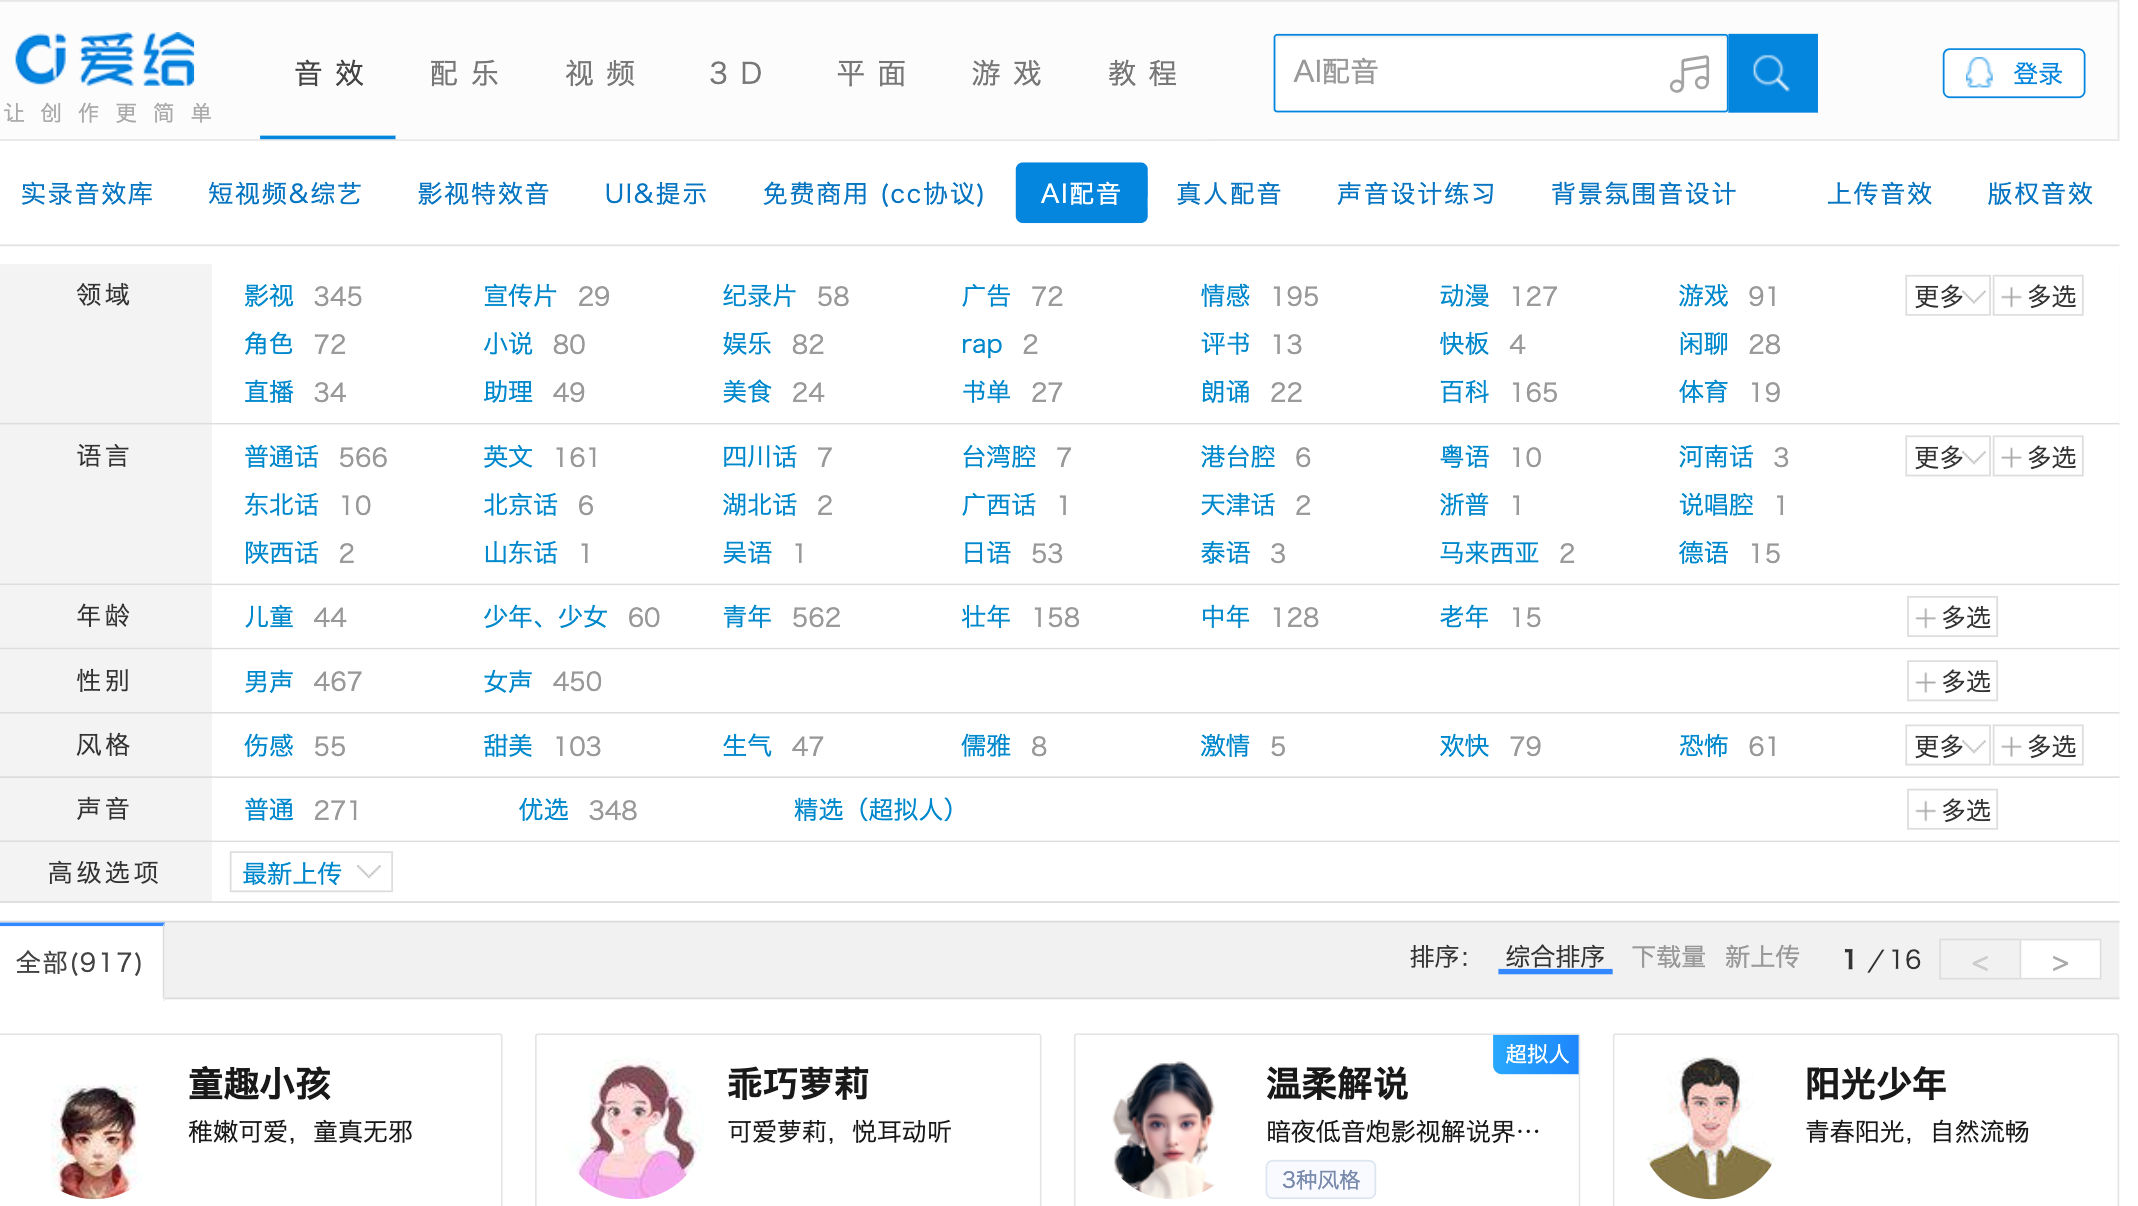Click the QQ penguin icon on login button
This screenshot has width=2138, height=1206.
[x=1979, y=73]
